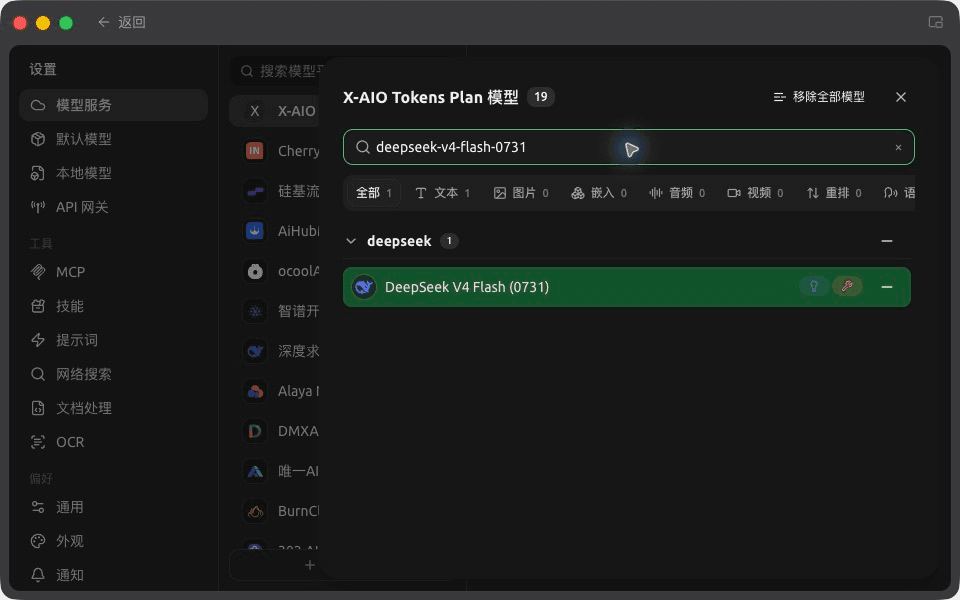Click the DeepSeek V4 Flash (0731) model row

[627, 287]
